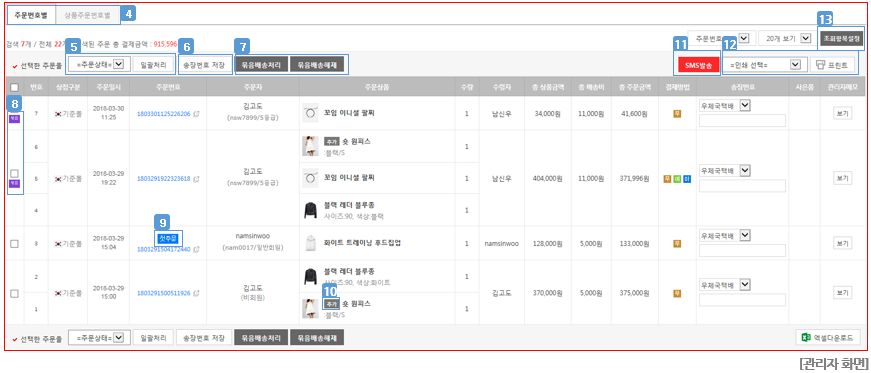
Task: Open white hoodie thumbnail for 화이트 트레이닝 후드집업
Action: click(x=311, y=243)
